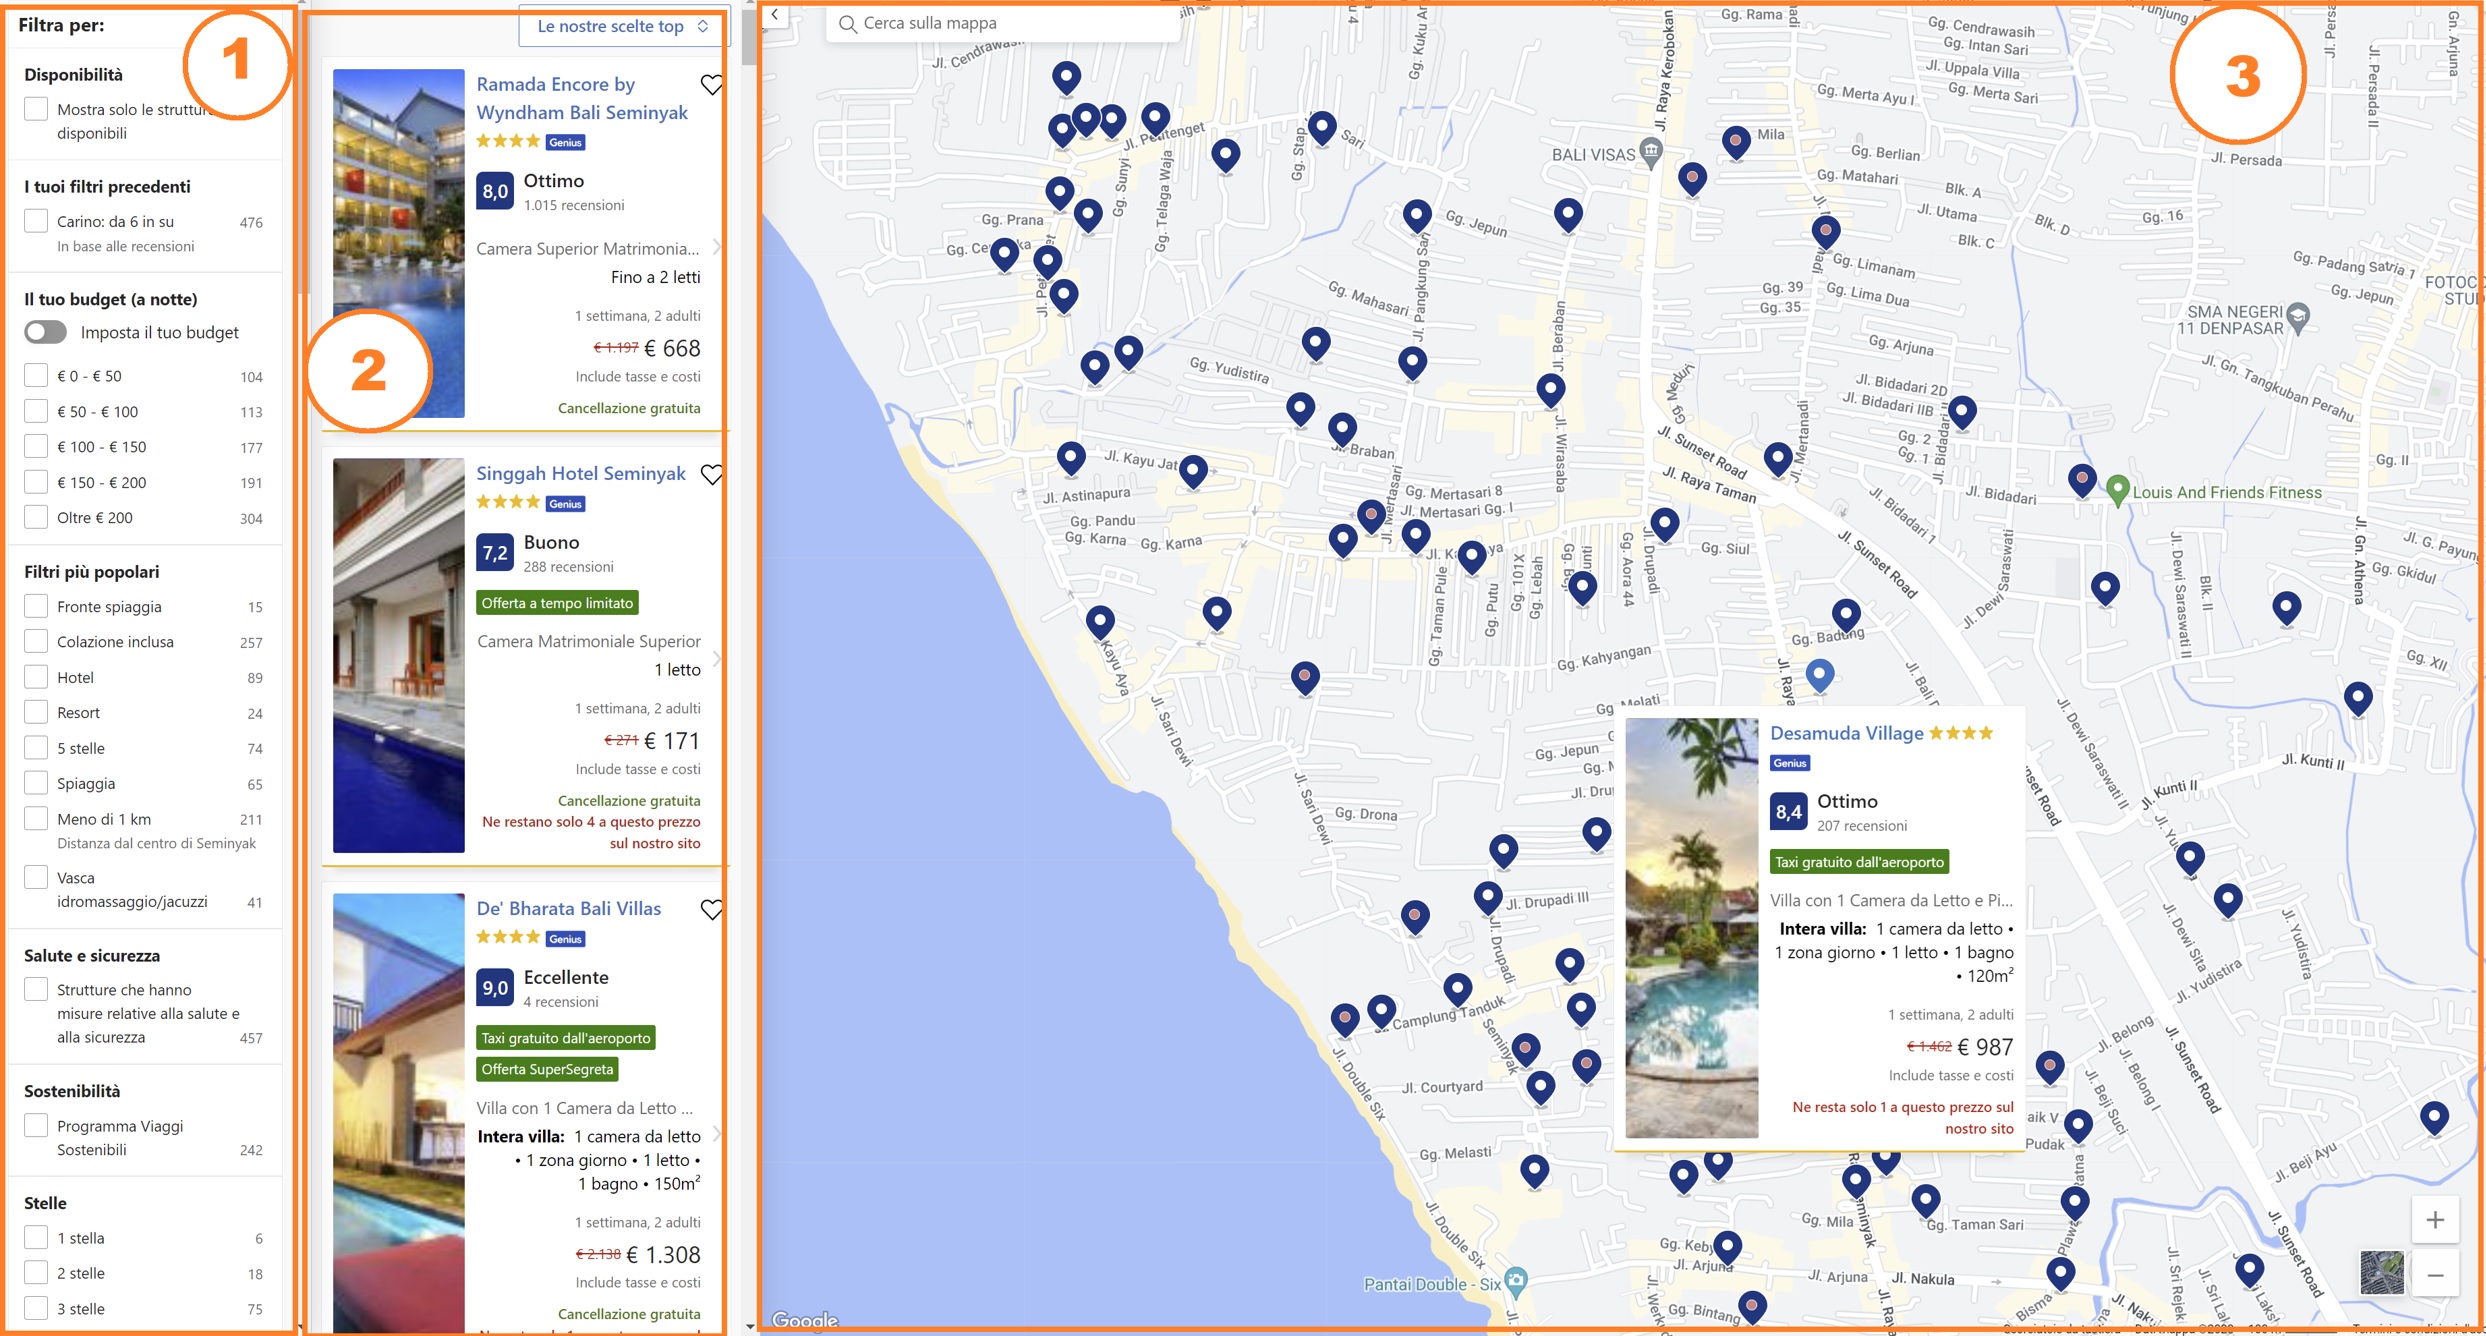Save Ramada Encore to favorites via heart icon
The image size is (2486, 1336).
click(713, 86)
